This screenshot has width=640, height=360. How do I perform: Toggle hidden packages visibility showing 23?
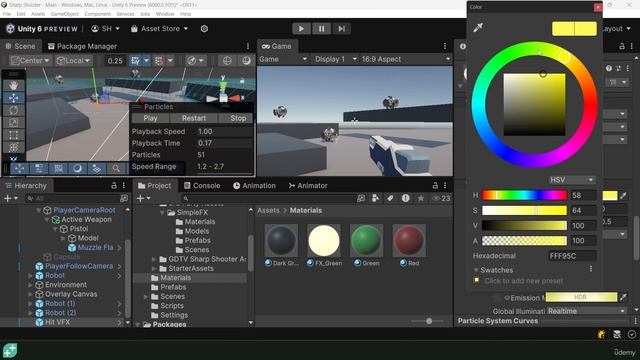click(441, 198)
